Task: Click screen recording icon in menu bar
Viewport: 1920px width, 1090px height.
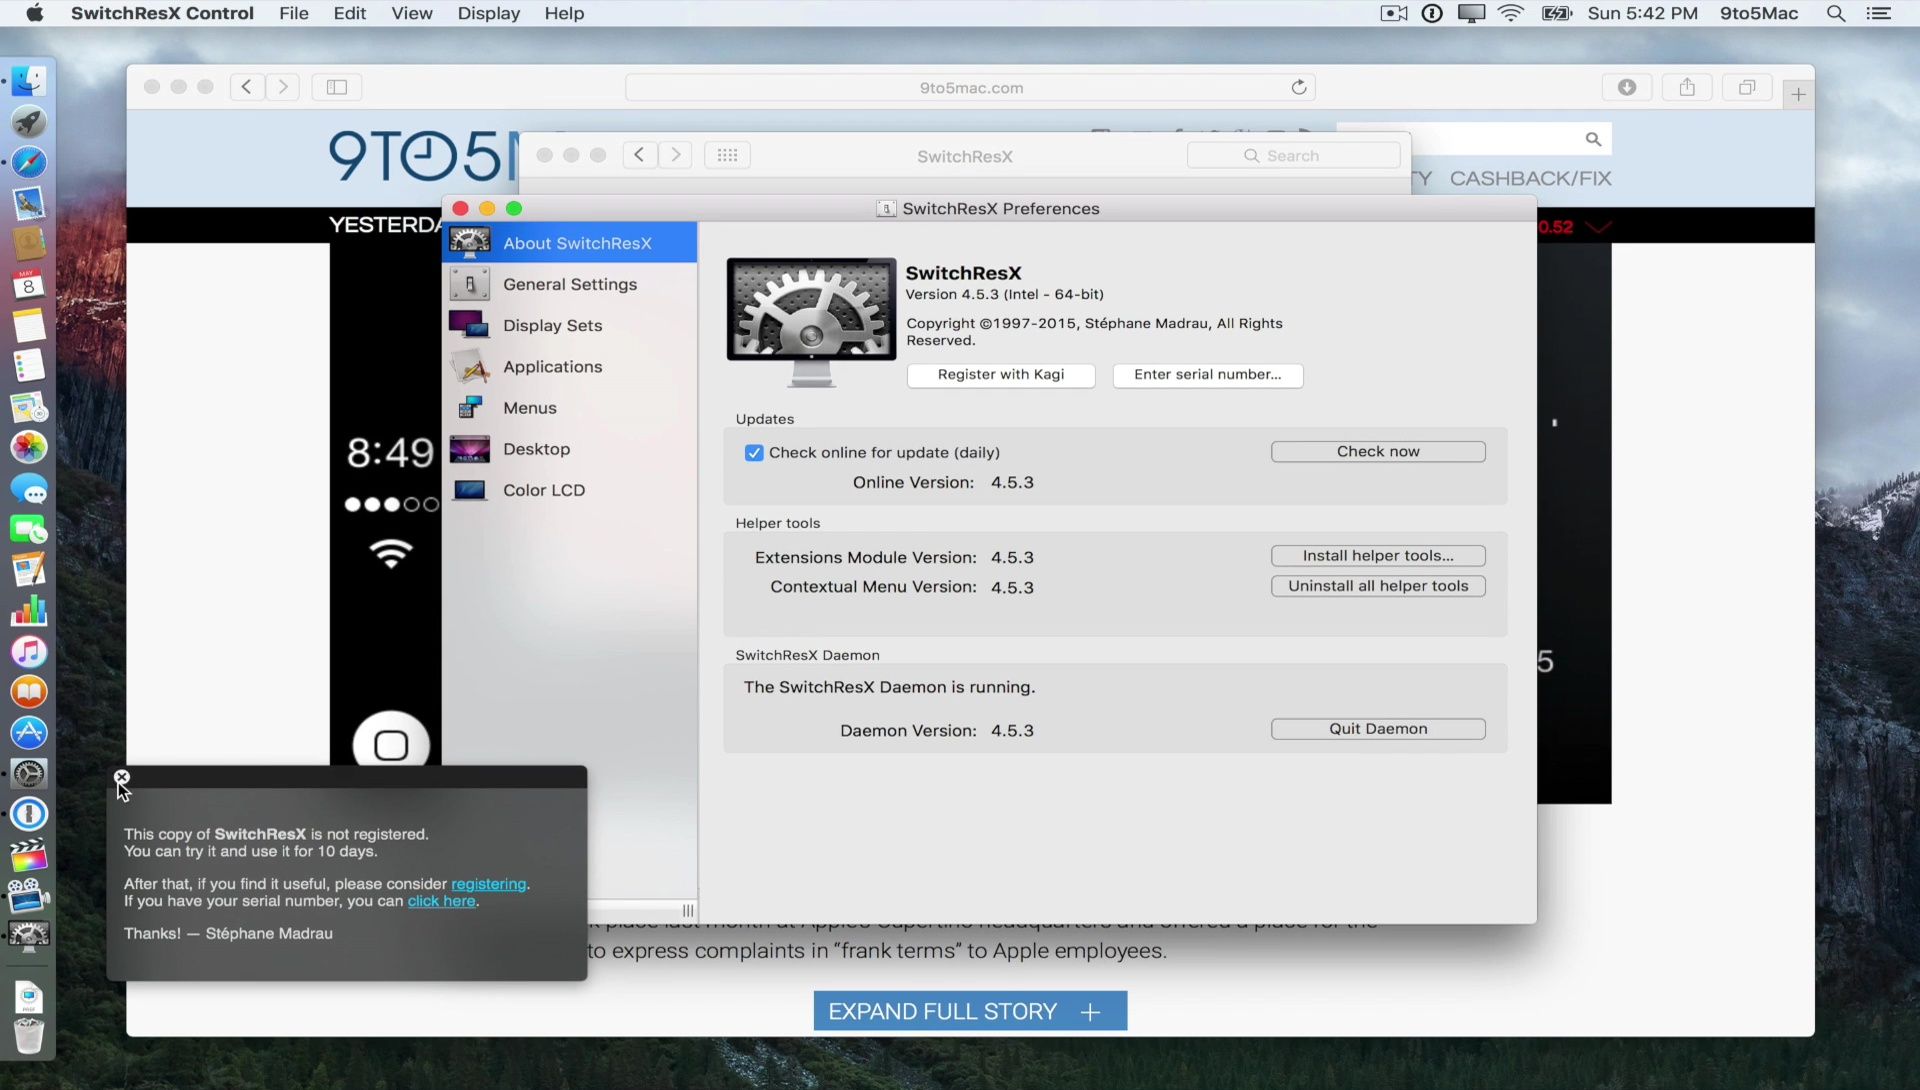Action: [1394, 13]
